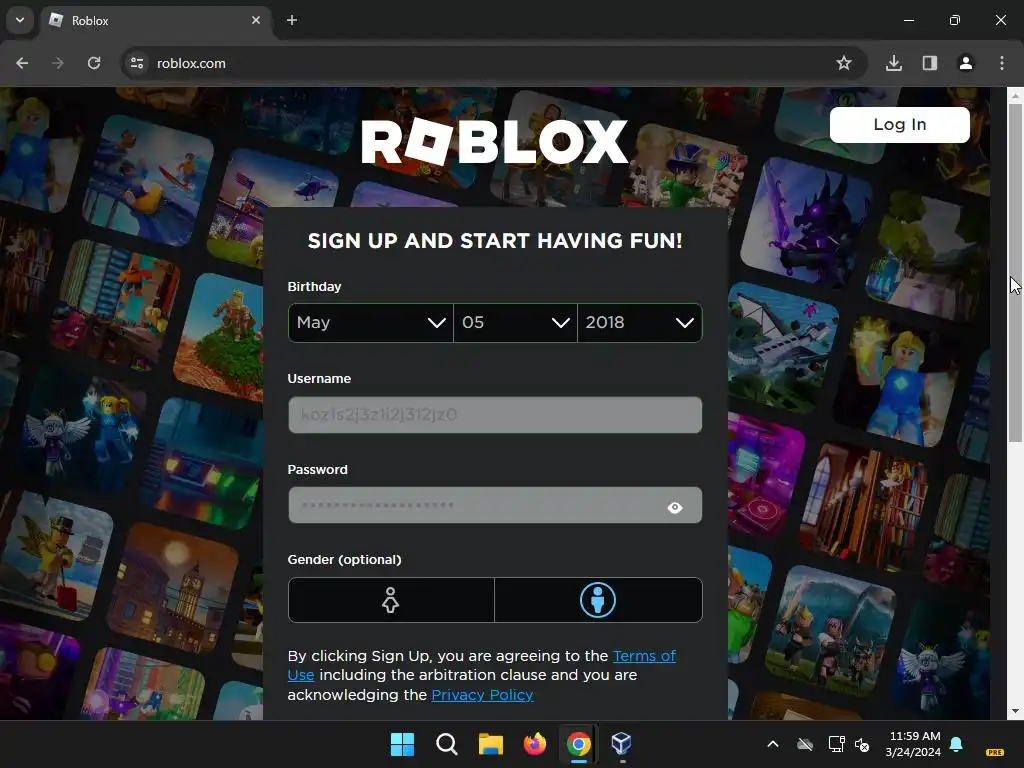
Task: Click the page vertical scrollbar thumb
Action: pyautogui.click(x=1015, y=273)
